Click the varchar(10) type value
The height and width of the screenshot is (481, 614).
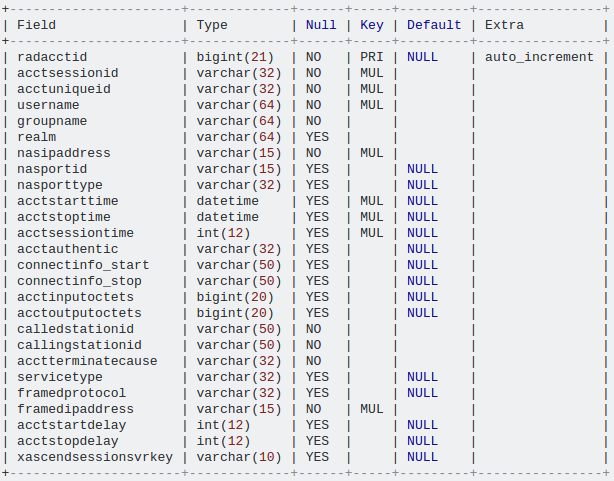[239, 457]
